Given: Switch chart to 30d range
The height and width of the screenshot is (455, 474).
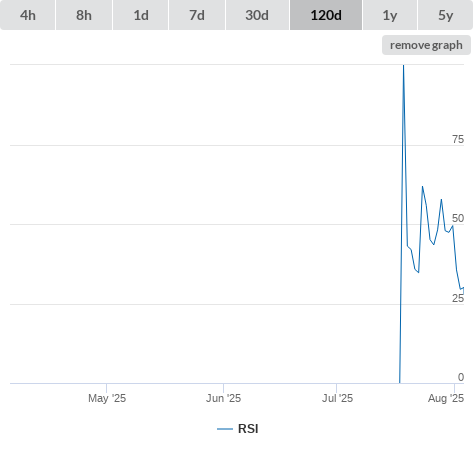Looking at the screenshot, I should [x=257, y=15].
